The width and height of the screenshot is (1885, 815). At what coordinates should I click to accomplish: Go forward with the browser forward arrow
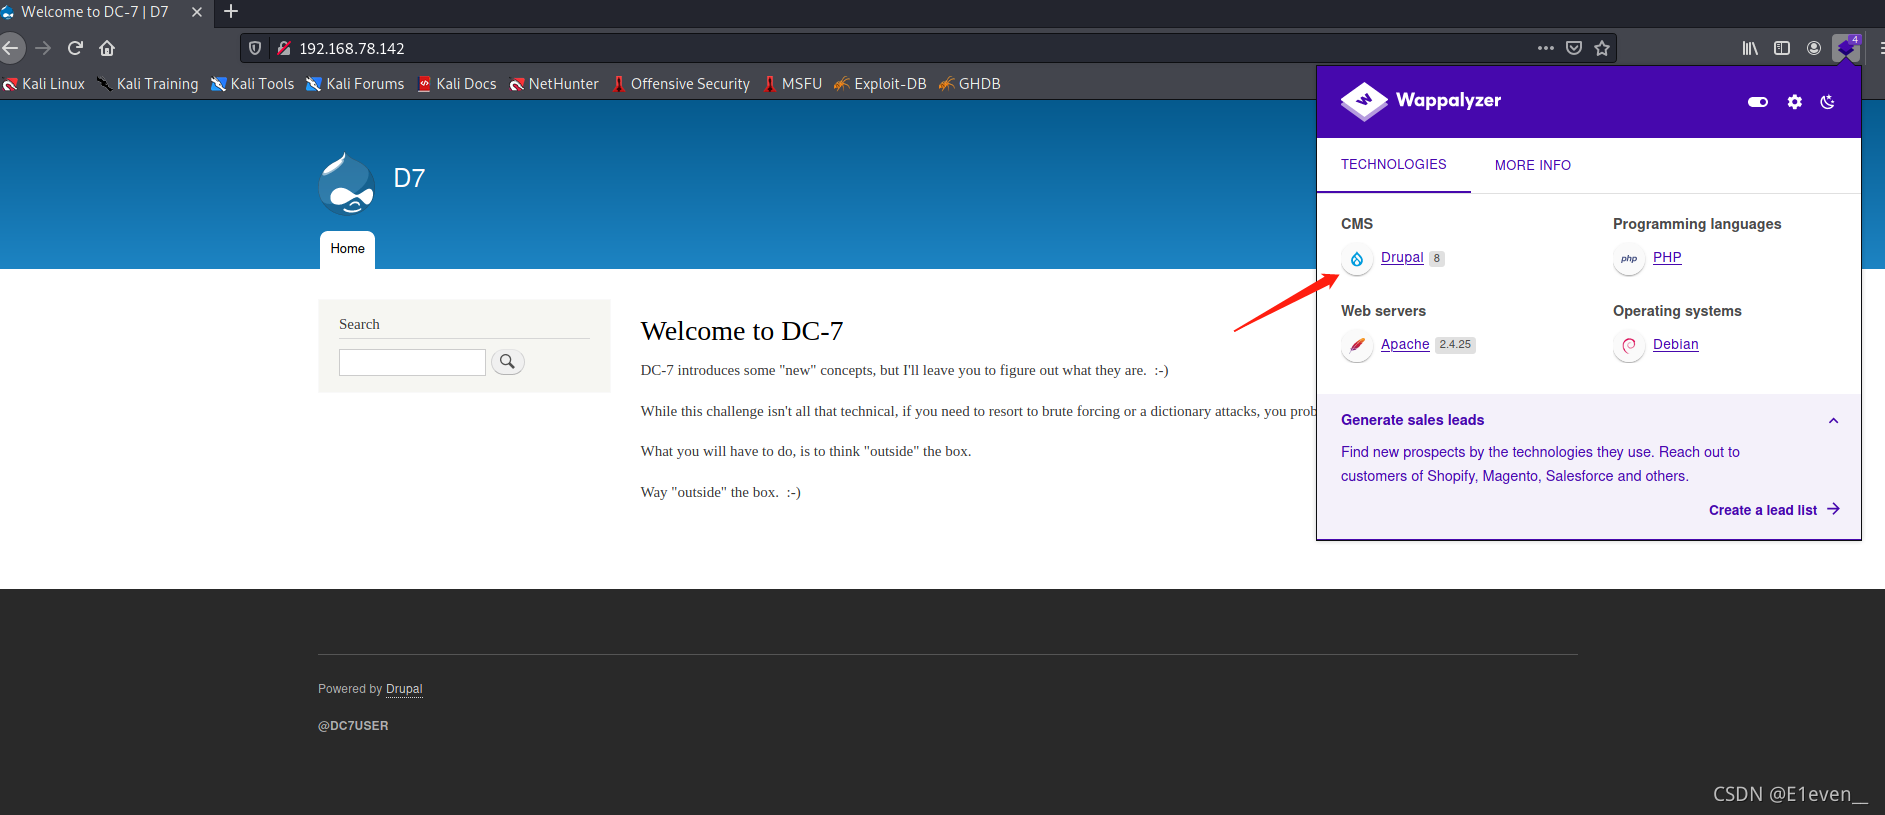43,48
